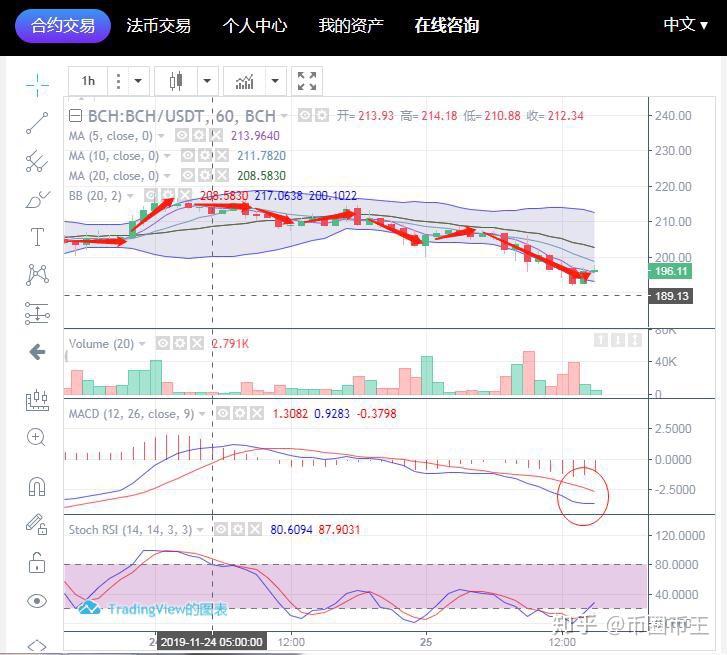Pick the text annotation tool
Viewport: 727px width, 655px height.
click(x=37, y=237)
